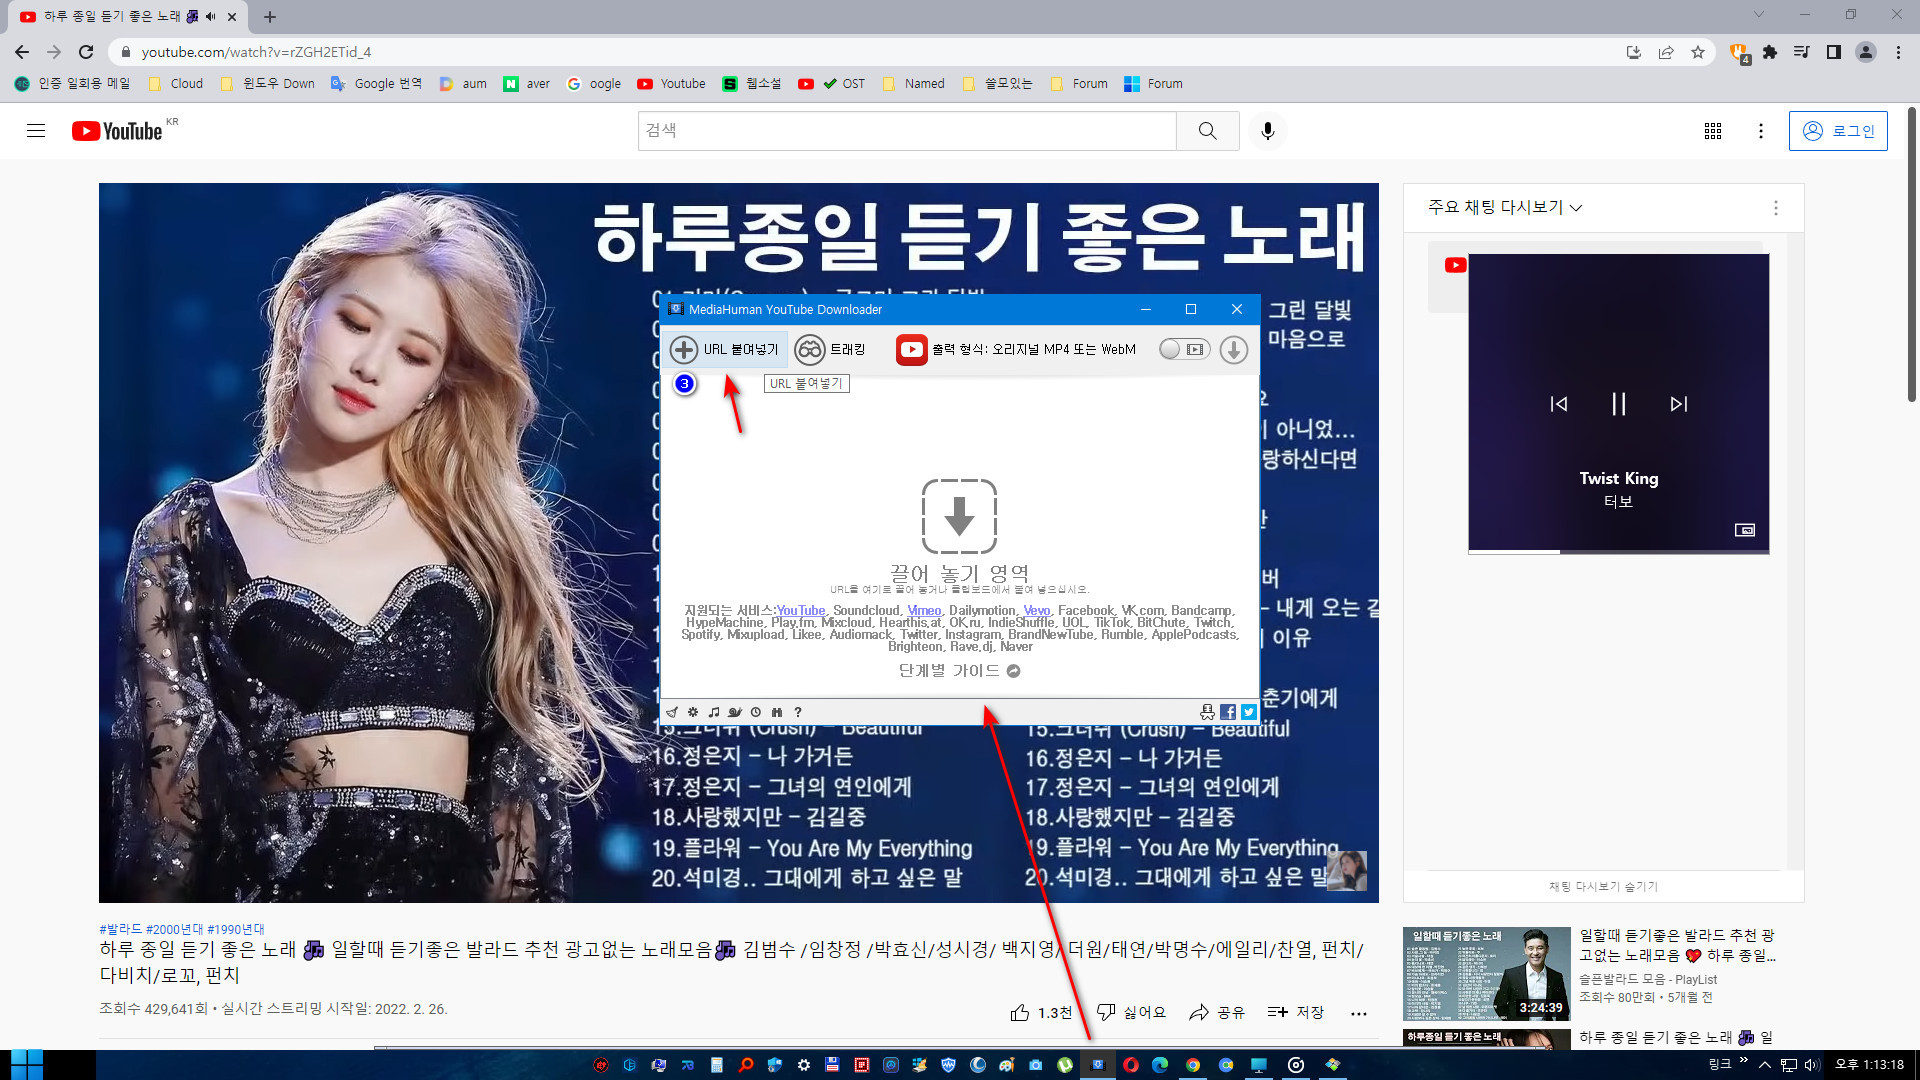Expand the top chat replay (주요 채팅 다시보기) dropdown
1920x1080 pixels.
(1505, 207)
